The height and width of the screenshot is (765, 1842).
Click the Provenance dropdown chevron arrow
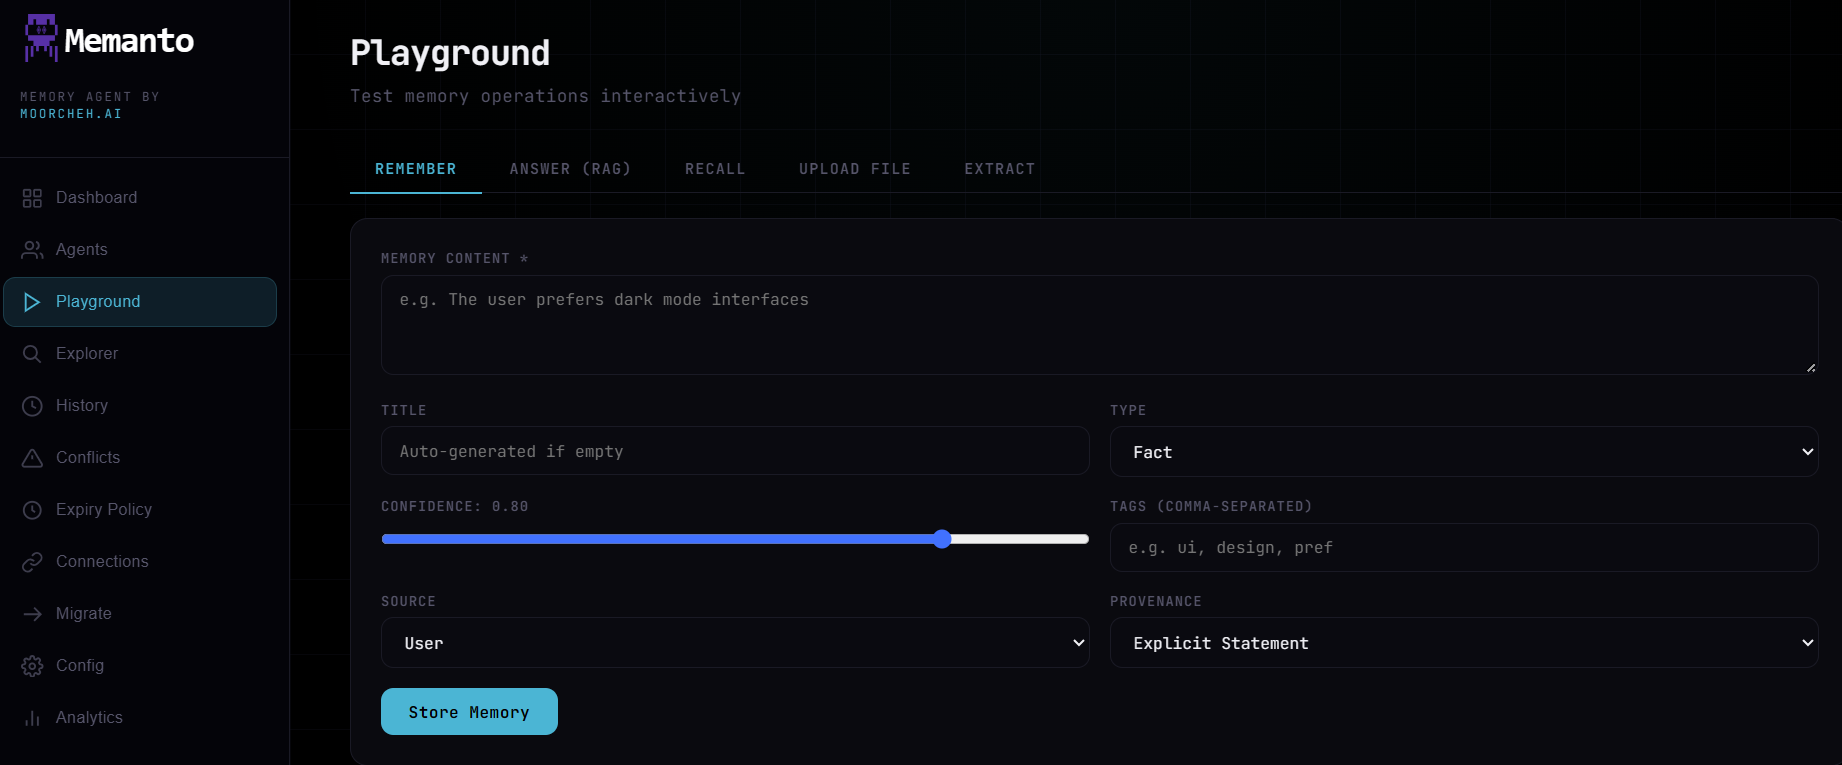click(x=1807, y=643)
